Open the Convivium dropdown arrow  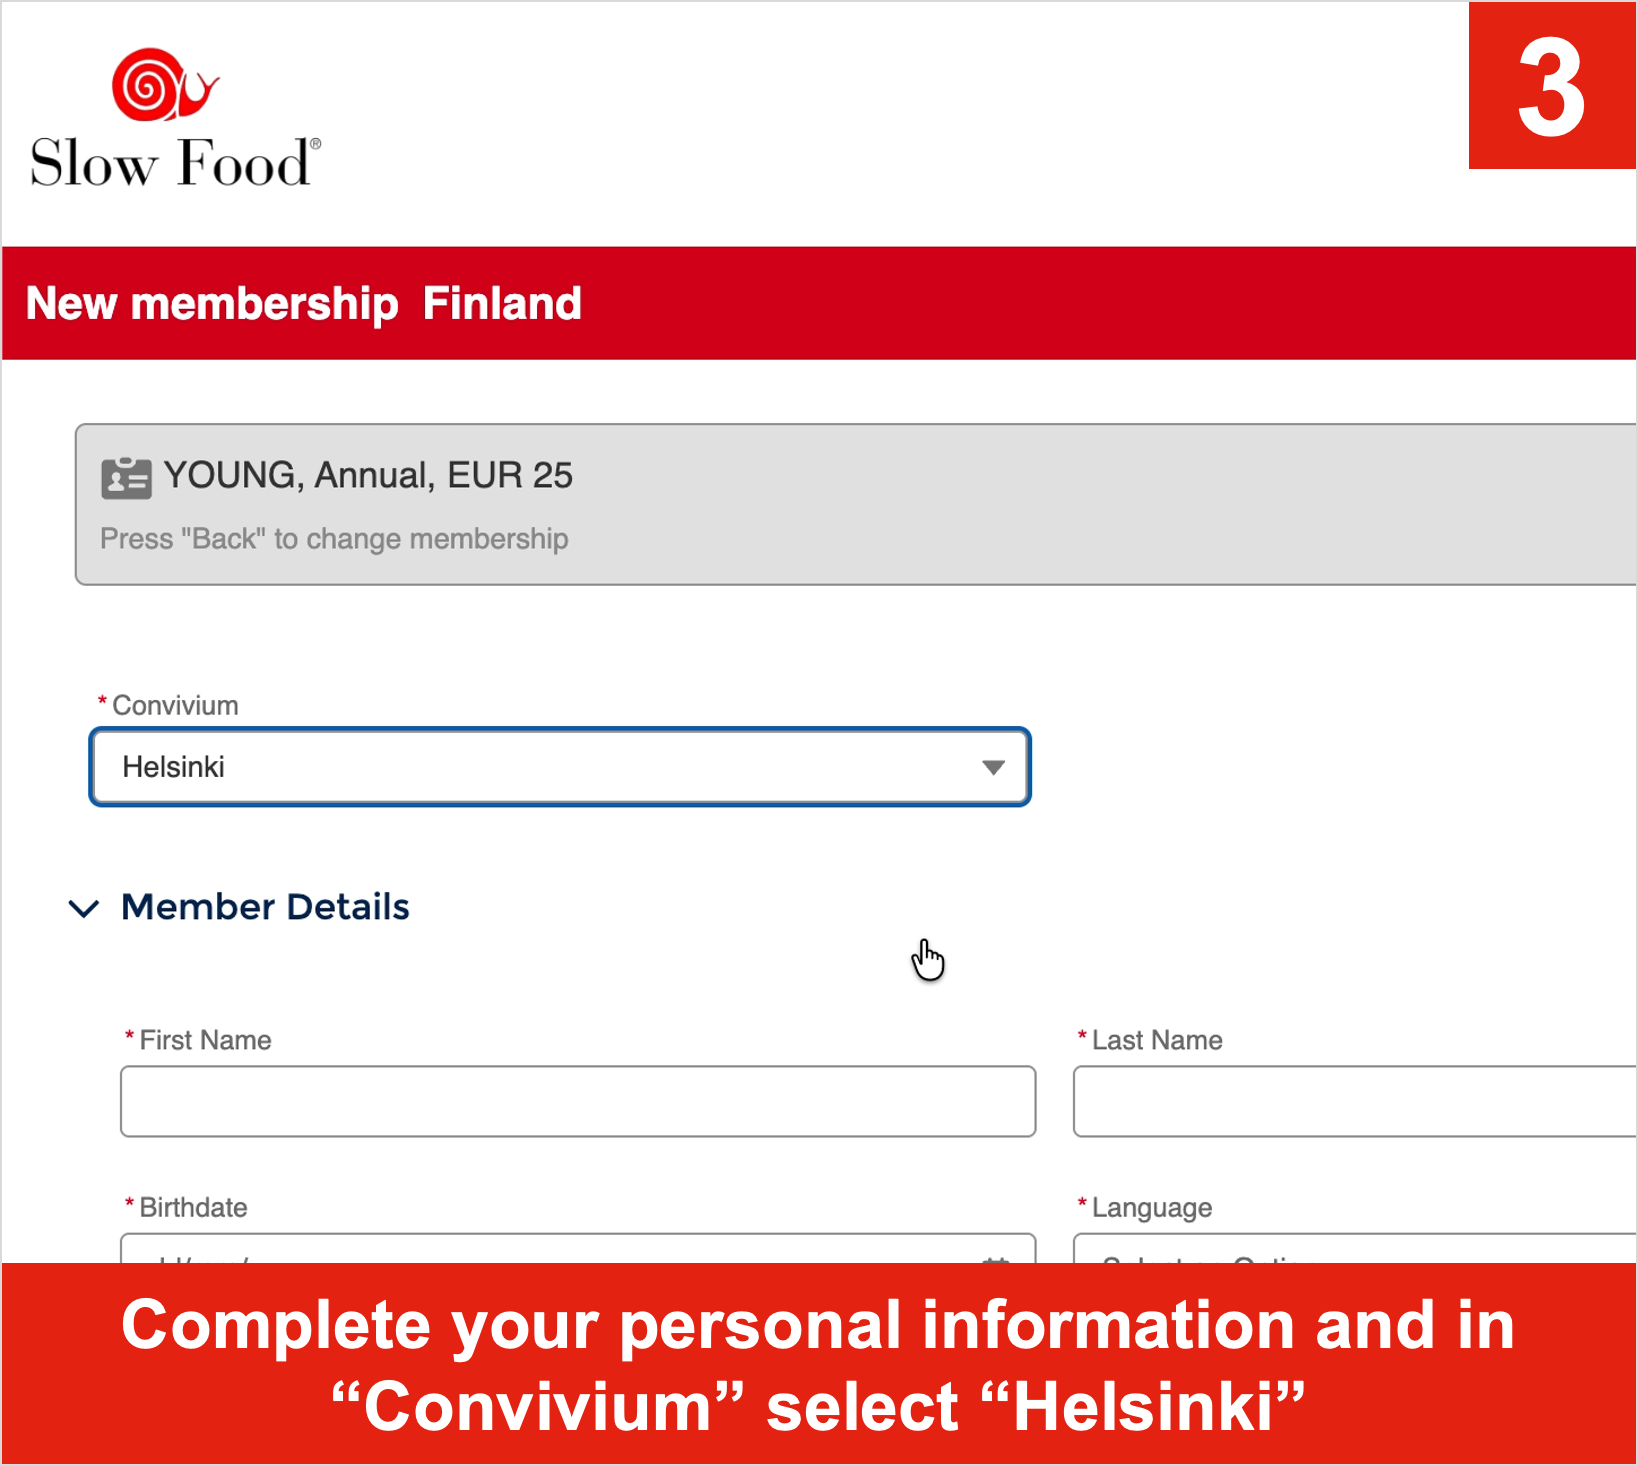coord(992,767)
